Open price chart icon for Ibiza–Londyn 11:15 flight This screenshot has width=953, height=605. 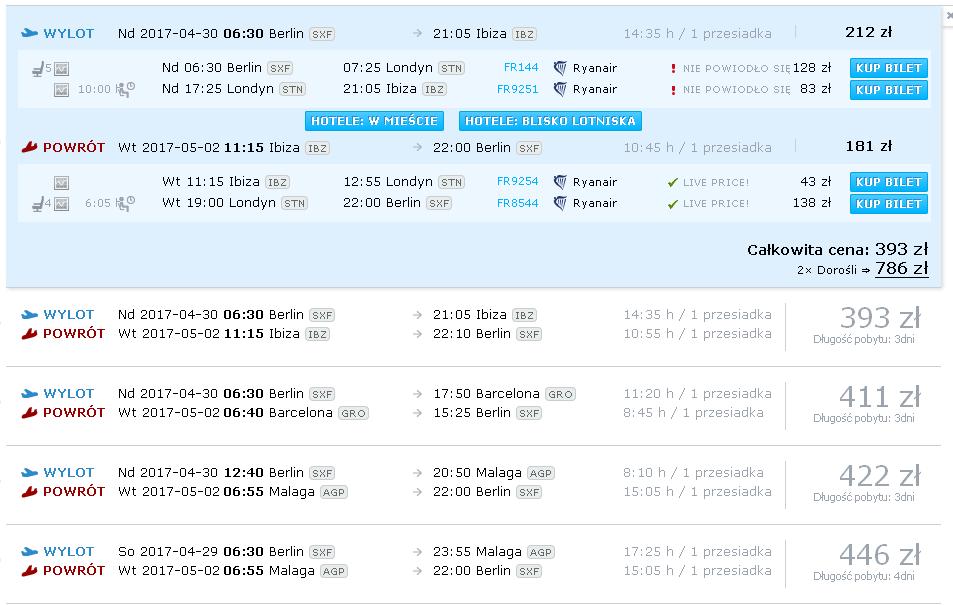(x=61, y=182)
